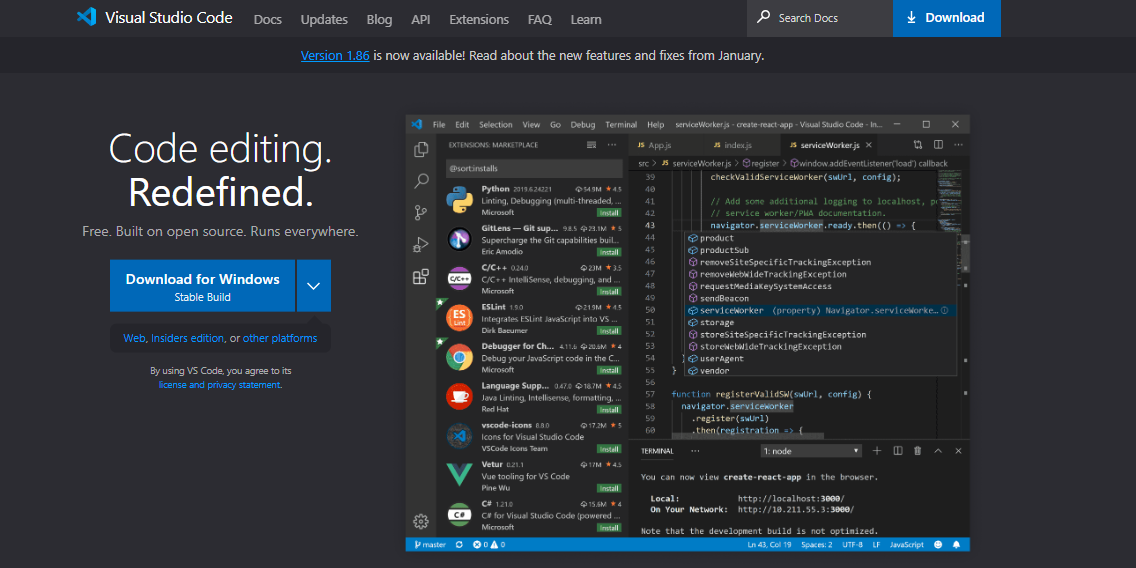Click the Explorer files icon in activity bar
1136x568 pixels.
[x=421, y=150]
